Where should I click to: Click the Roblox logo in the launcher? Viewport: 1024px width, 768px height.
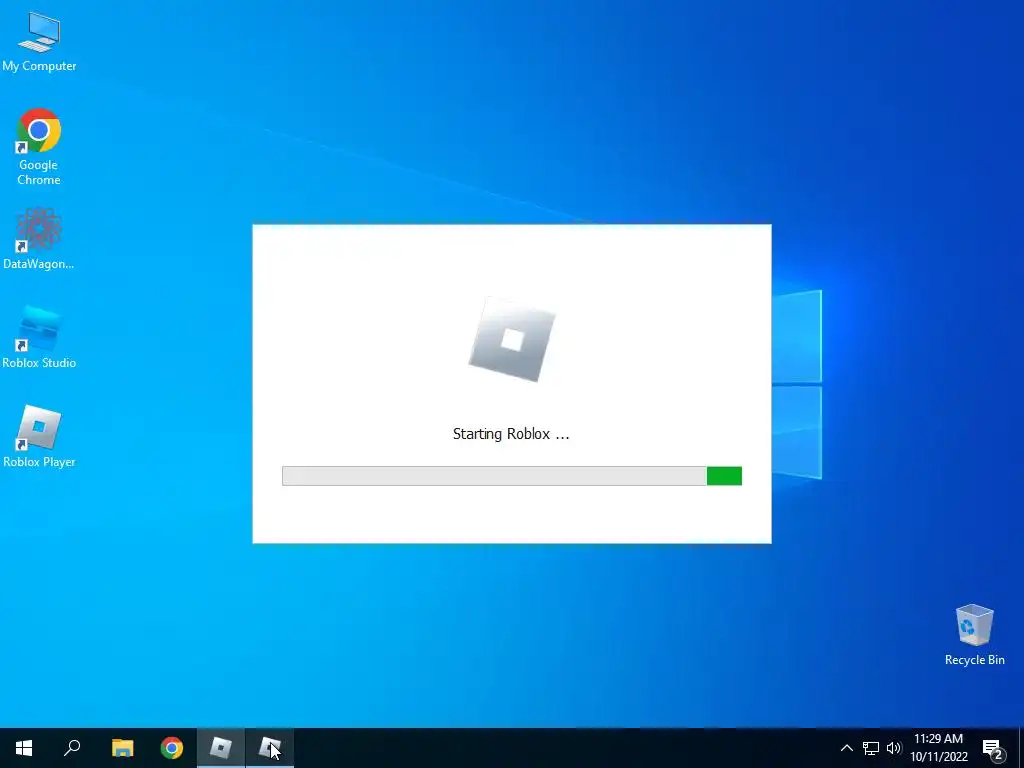pyautogui.click(x=512, y=340)
